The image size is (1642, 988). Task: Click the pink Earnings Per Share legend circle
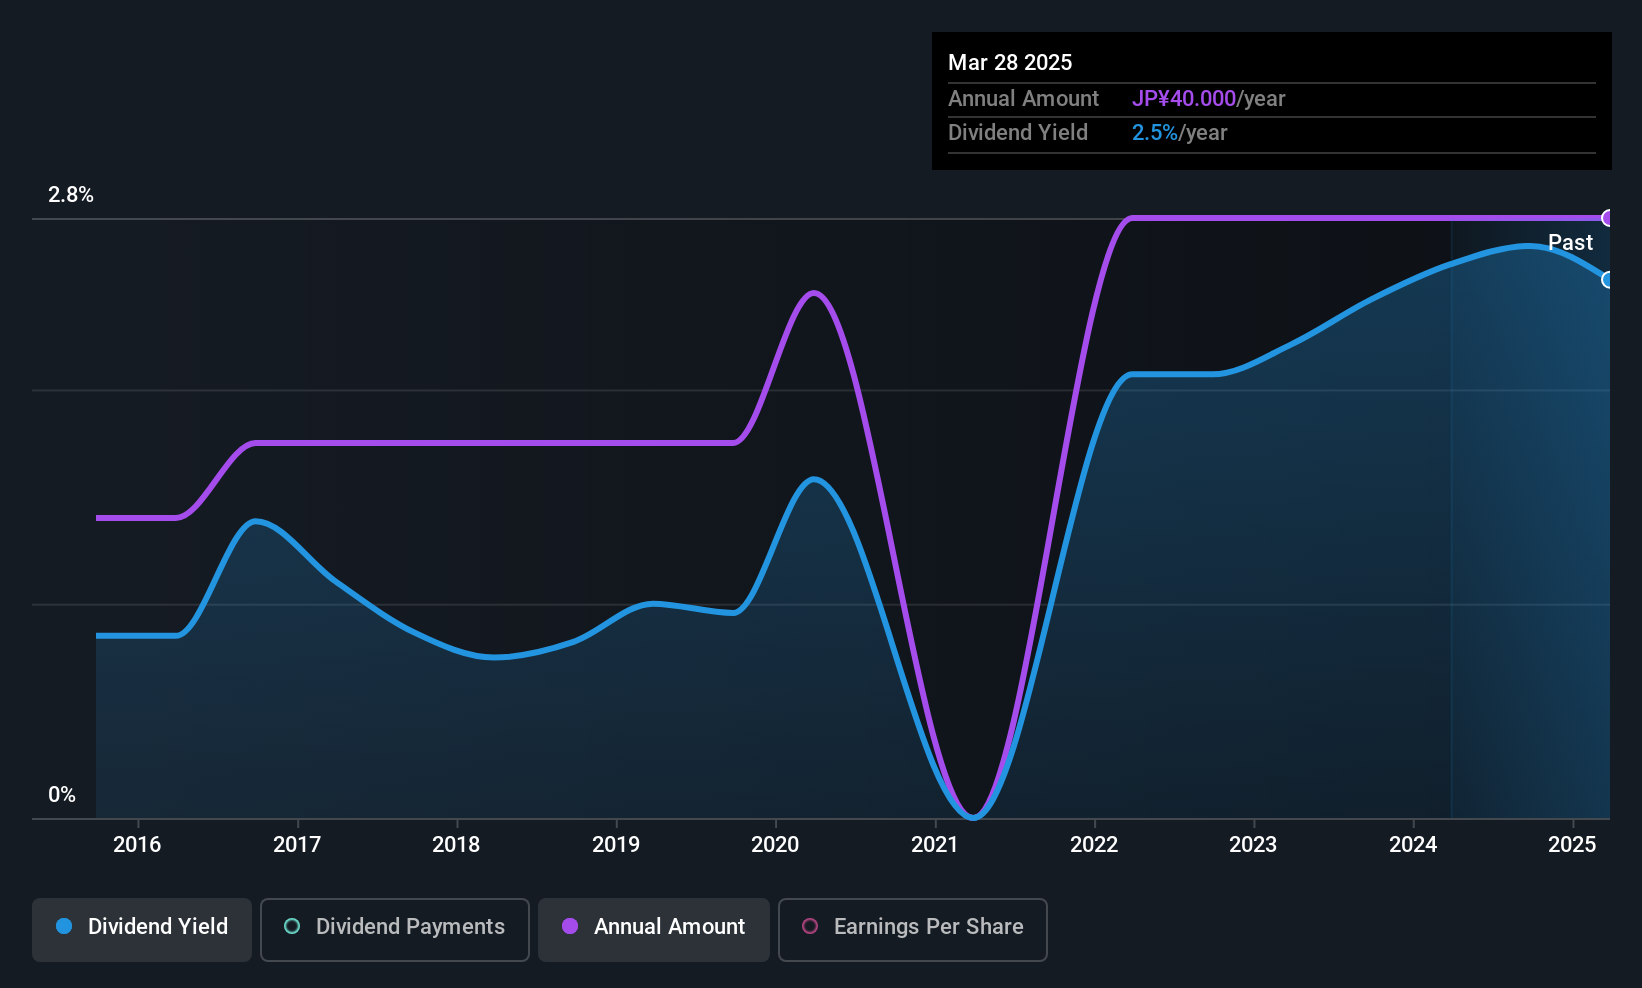tap(810, 926)
